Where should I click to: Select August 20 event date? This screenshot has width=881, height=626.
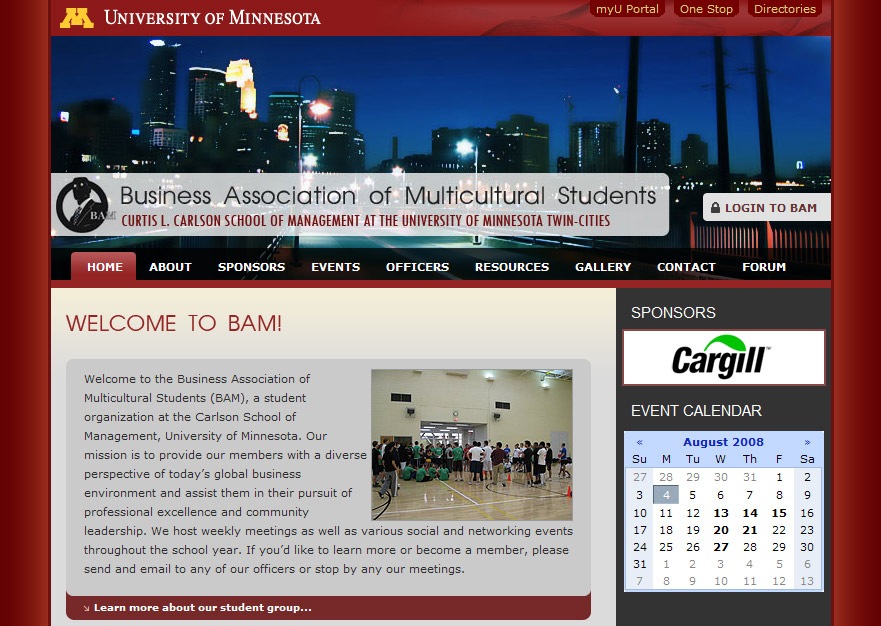pyautogui.click(x=721, y=530)
